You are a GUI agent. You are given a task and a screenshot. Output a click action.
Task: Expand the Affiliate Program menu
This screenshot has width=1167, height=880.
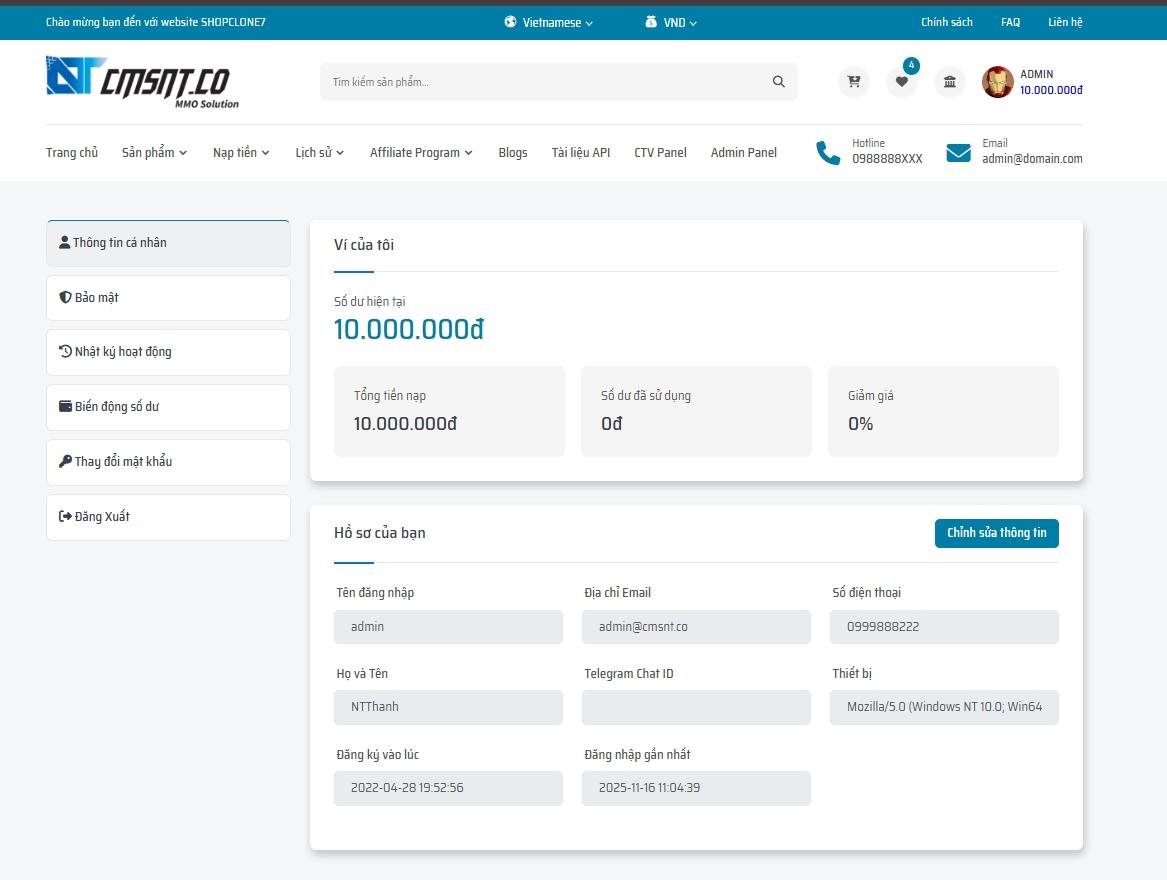(421, 153)
